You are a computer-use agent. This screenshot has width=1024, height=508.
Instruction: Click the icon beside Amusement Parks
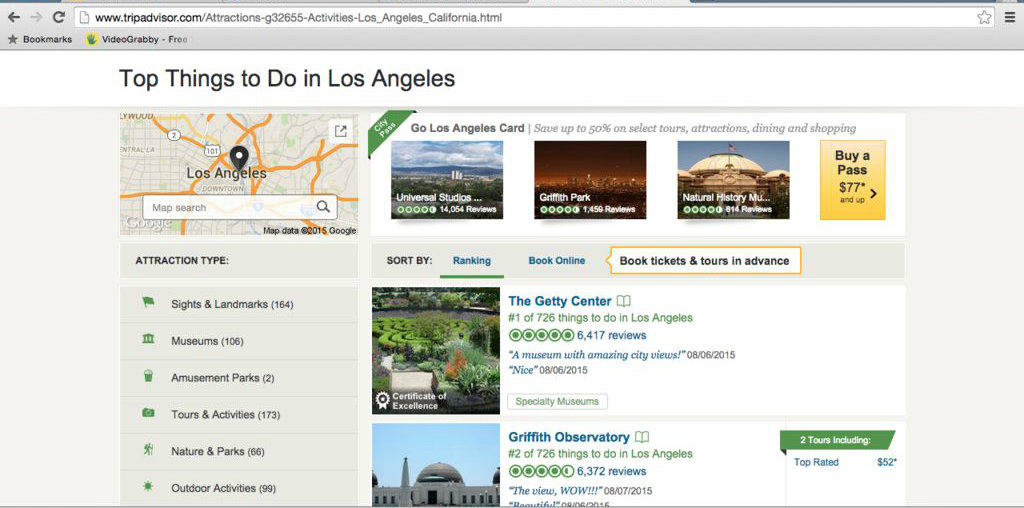pyautogui.click(x=148, y=376)
